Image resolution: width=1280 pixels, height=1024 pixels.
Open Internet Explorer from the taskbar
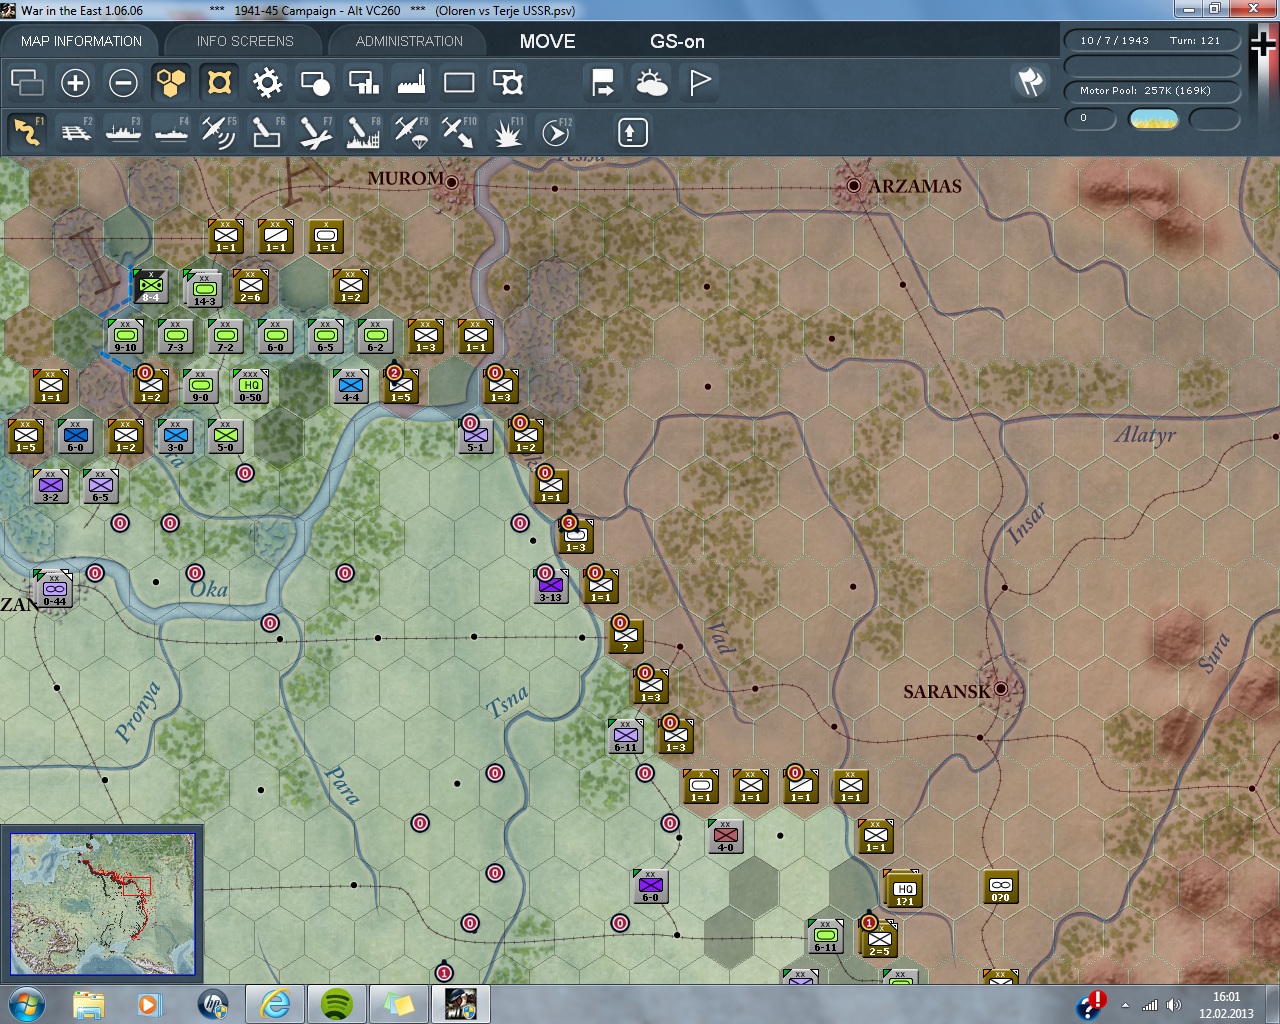(274, 1004)
